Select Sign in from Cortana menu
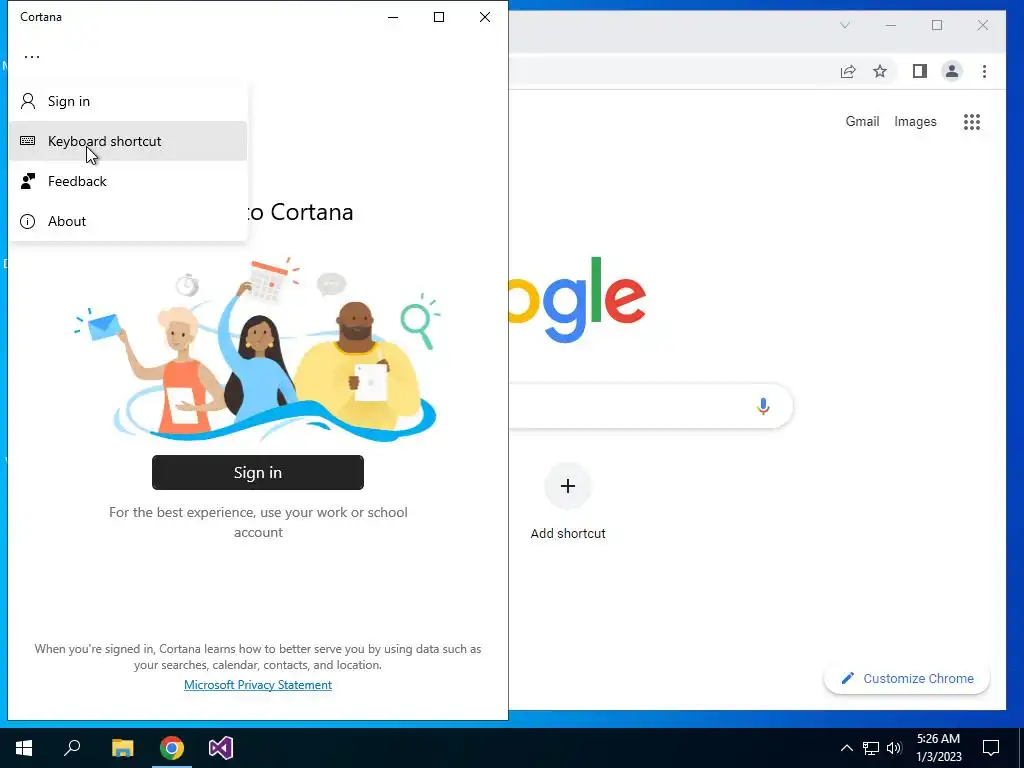The height and width of the screenshot is (768, 1024). [128, 101]
